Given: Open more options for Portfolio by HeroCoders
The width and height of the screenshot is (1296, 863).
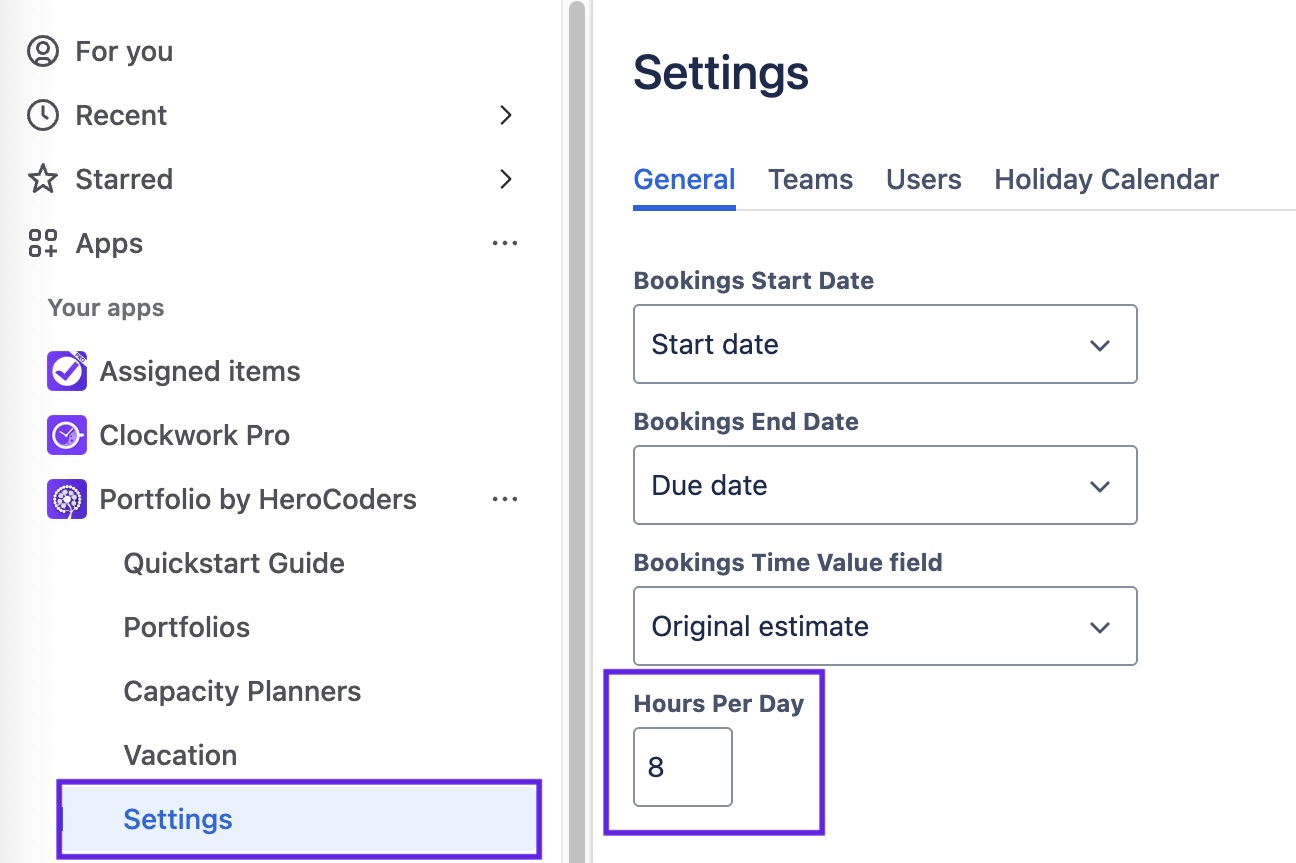Looking at the screenshot, I should (x=505, y=500).
